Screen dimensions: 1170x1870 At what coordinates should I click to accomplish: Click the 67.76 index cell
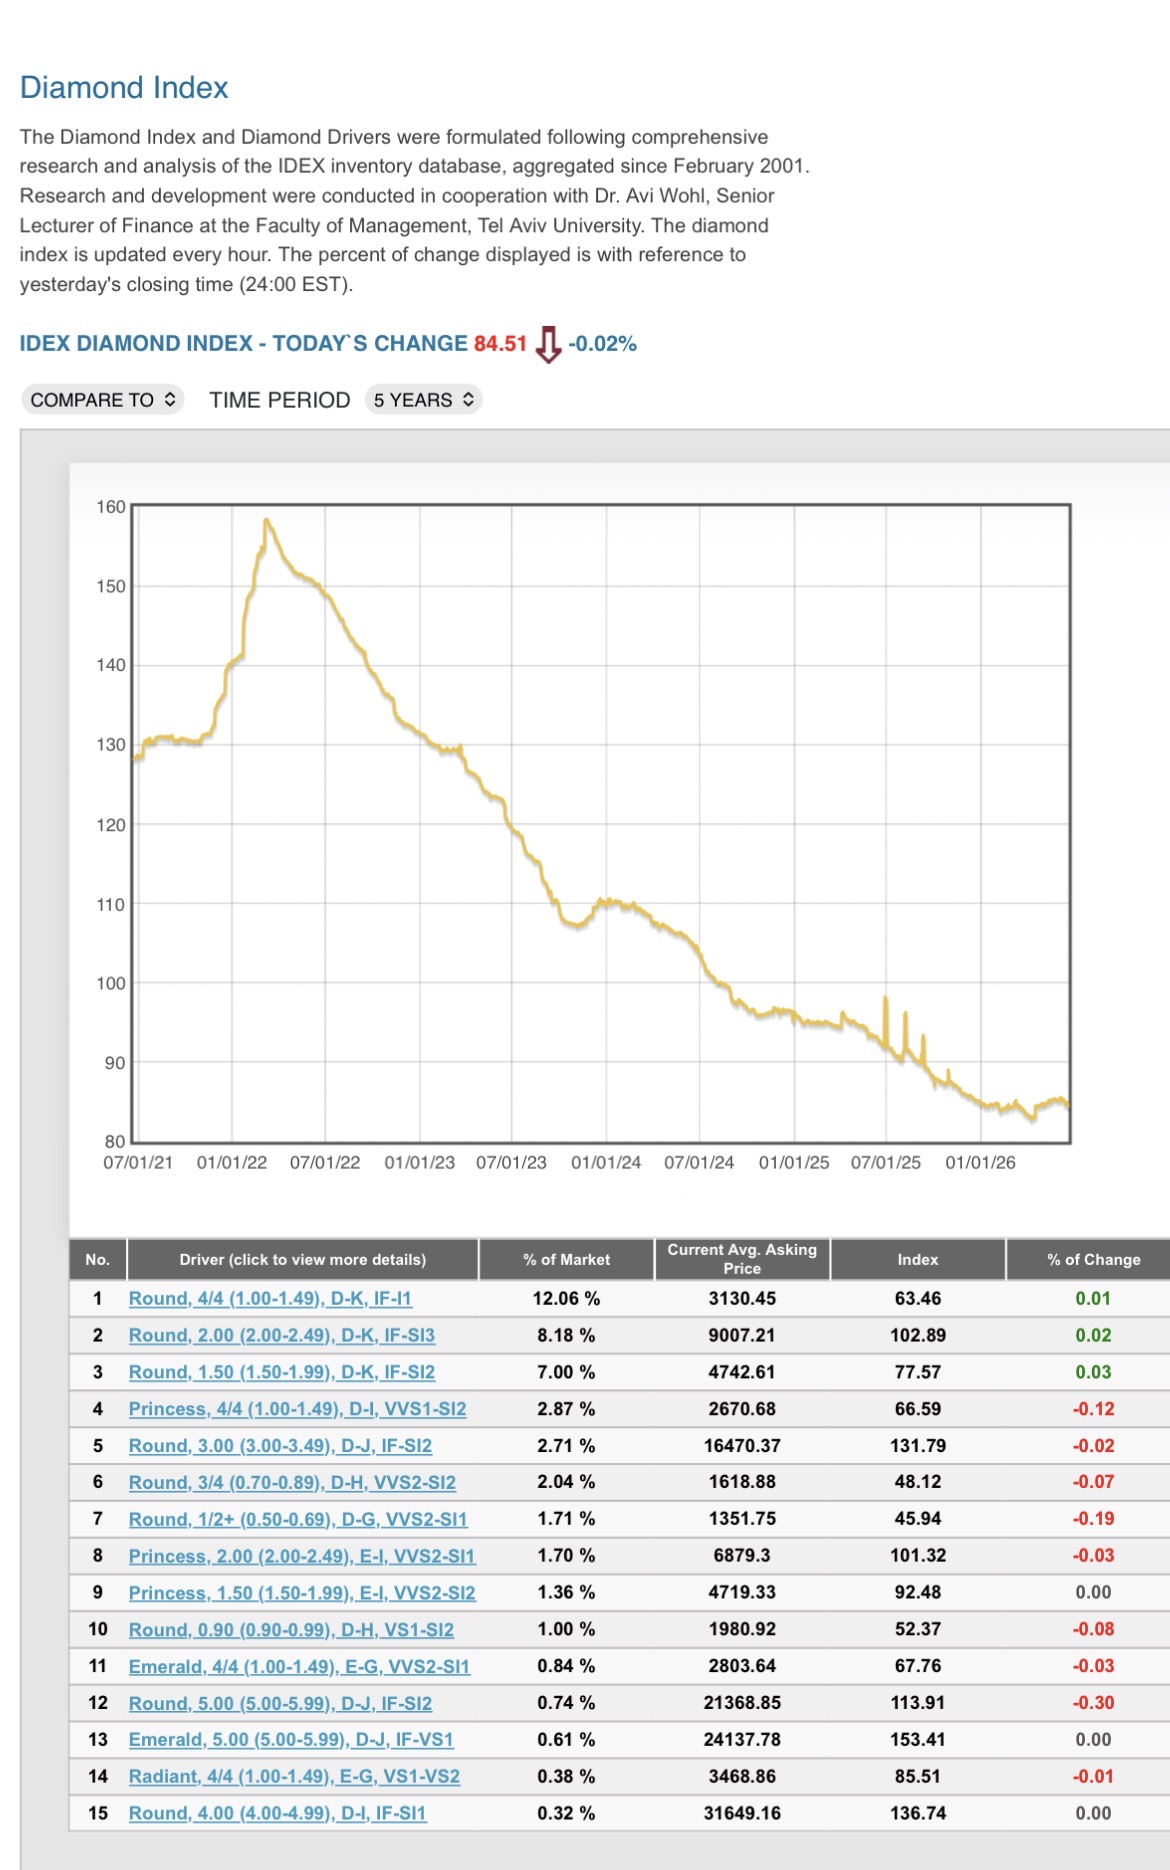pos(918,1667)
